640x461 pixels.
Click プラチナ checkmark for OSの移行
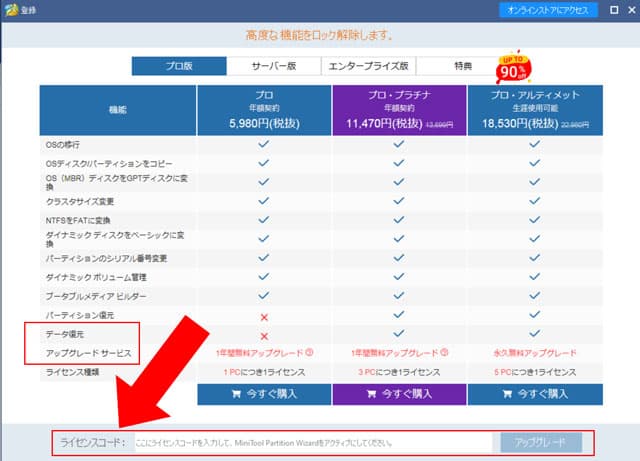[x=399, y=144]
